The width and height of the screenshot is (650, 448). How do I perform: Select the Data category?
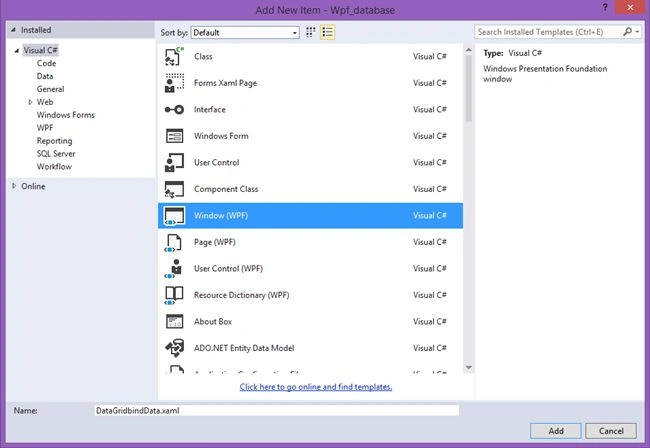click(x=45, y=76)
